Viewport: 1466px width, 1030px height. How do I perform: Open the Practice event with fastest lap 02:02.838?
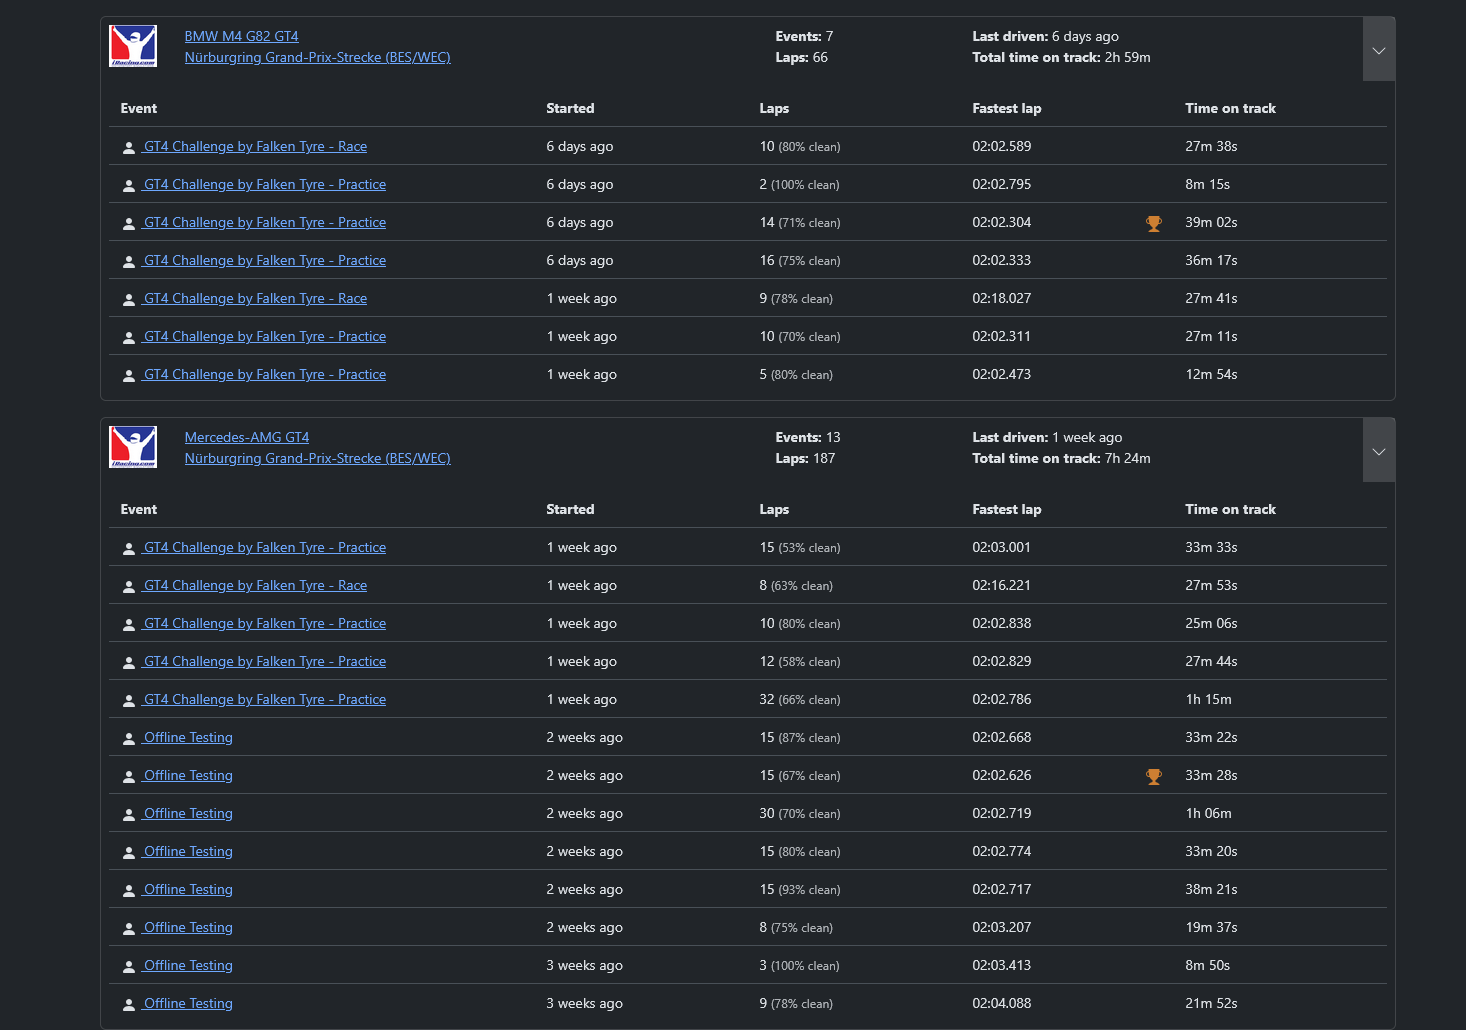coord(264,623)
